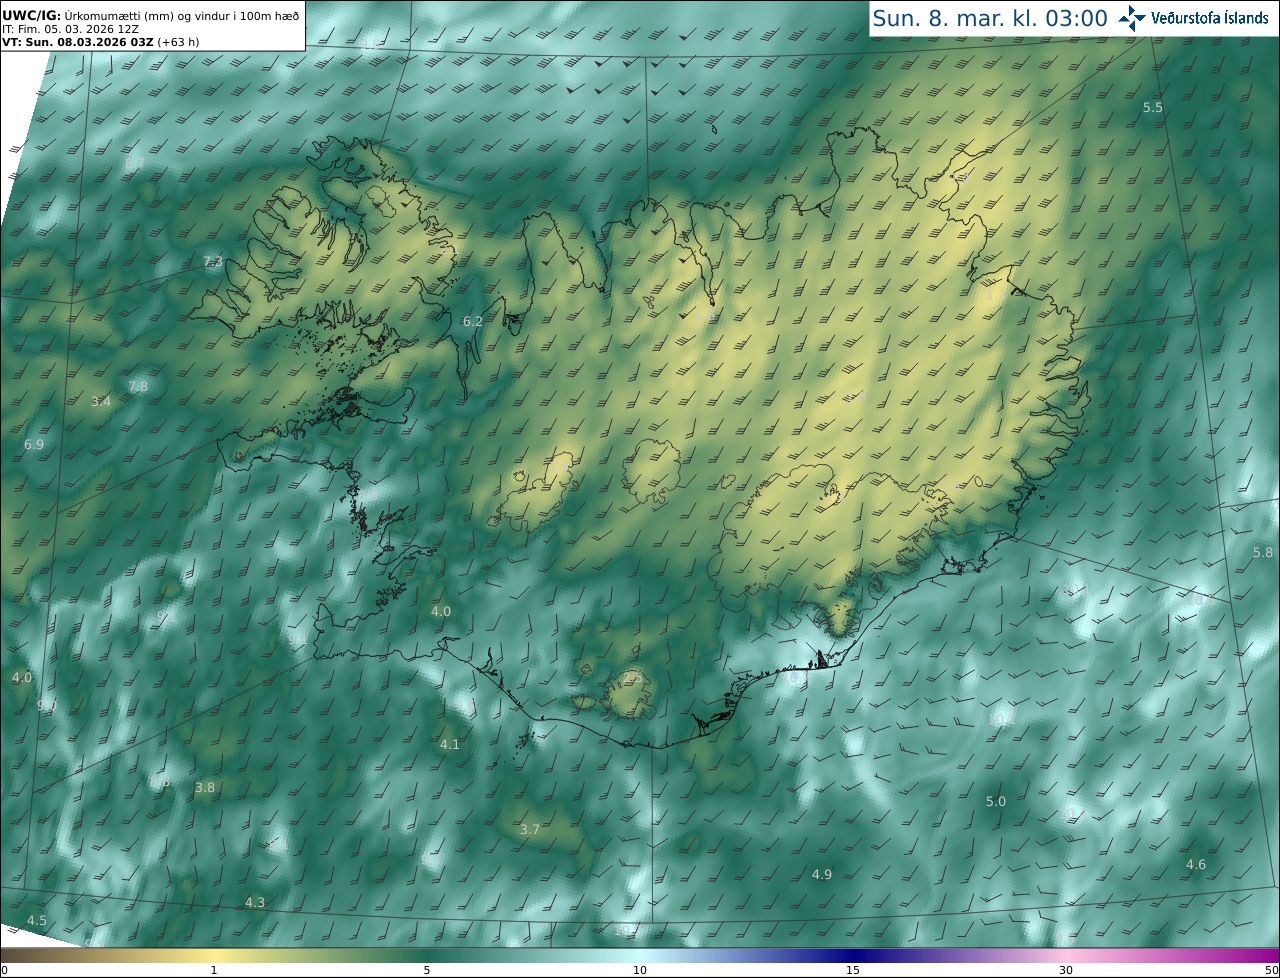Click the 4.3 value label on map
The image size is (1280, 978).
[x=255, y=902]
